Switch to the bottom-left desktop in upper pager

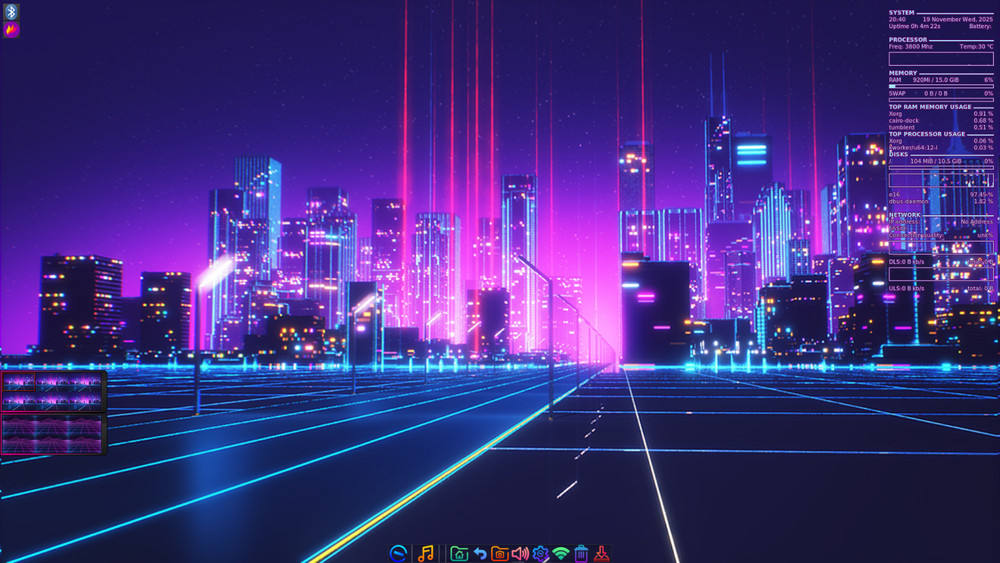tap(18, 400)
